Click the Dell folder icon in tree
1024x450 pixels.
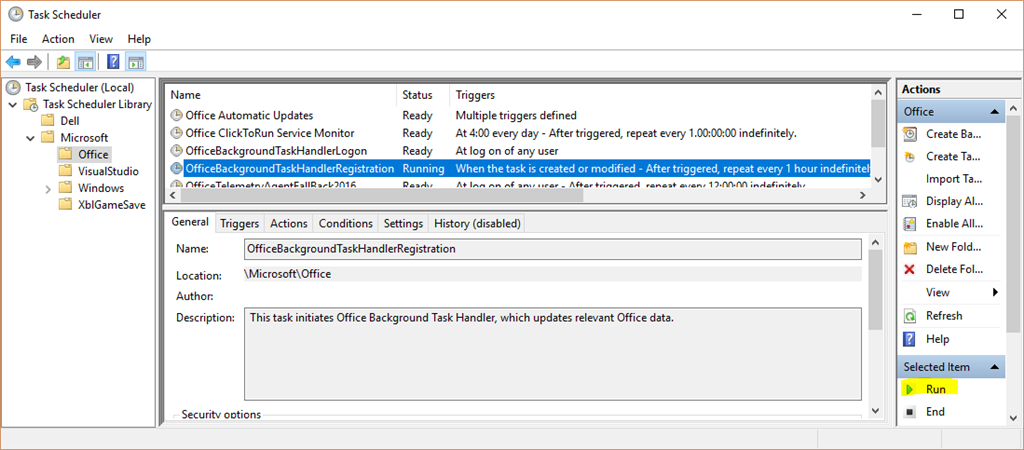(x=47, y=121)
